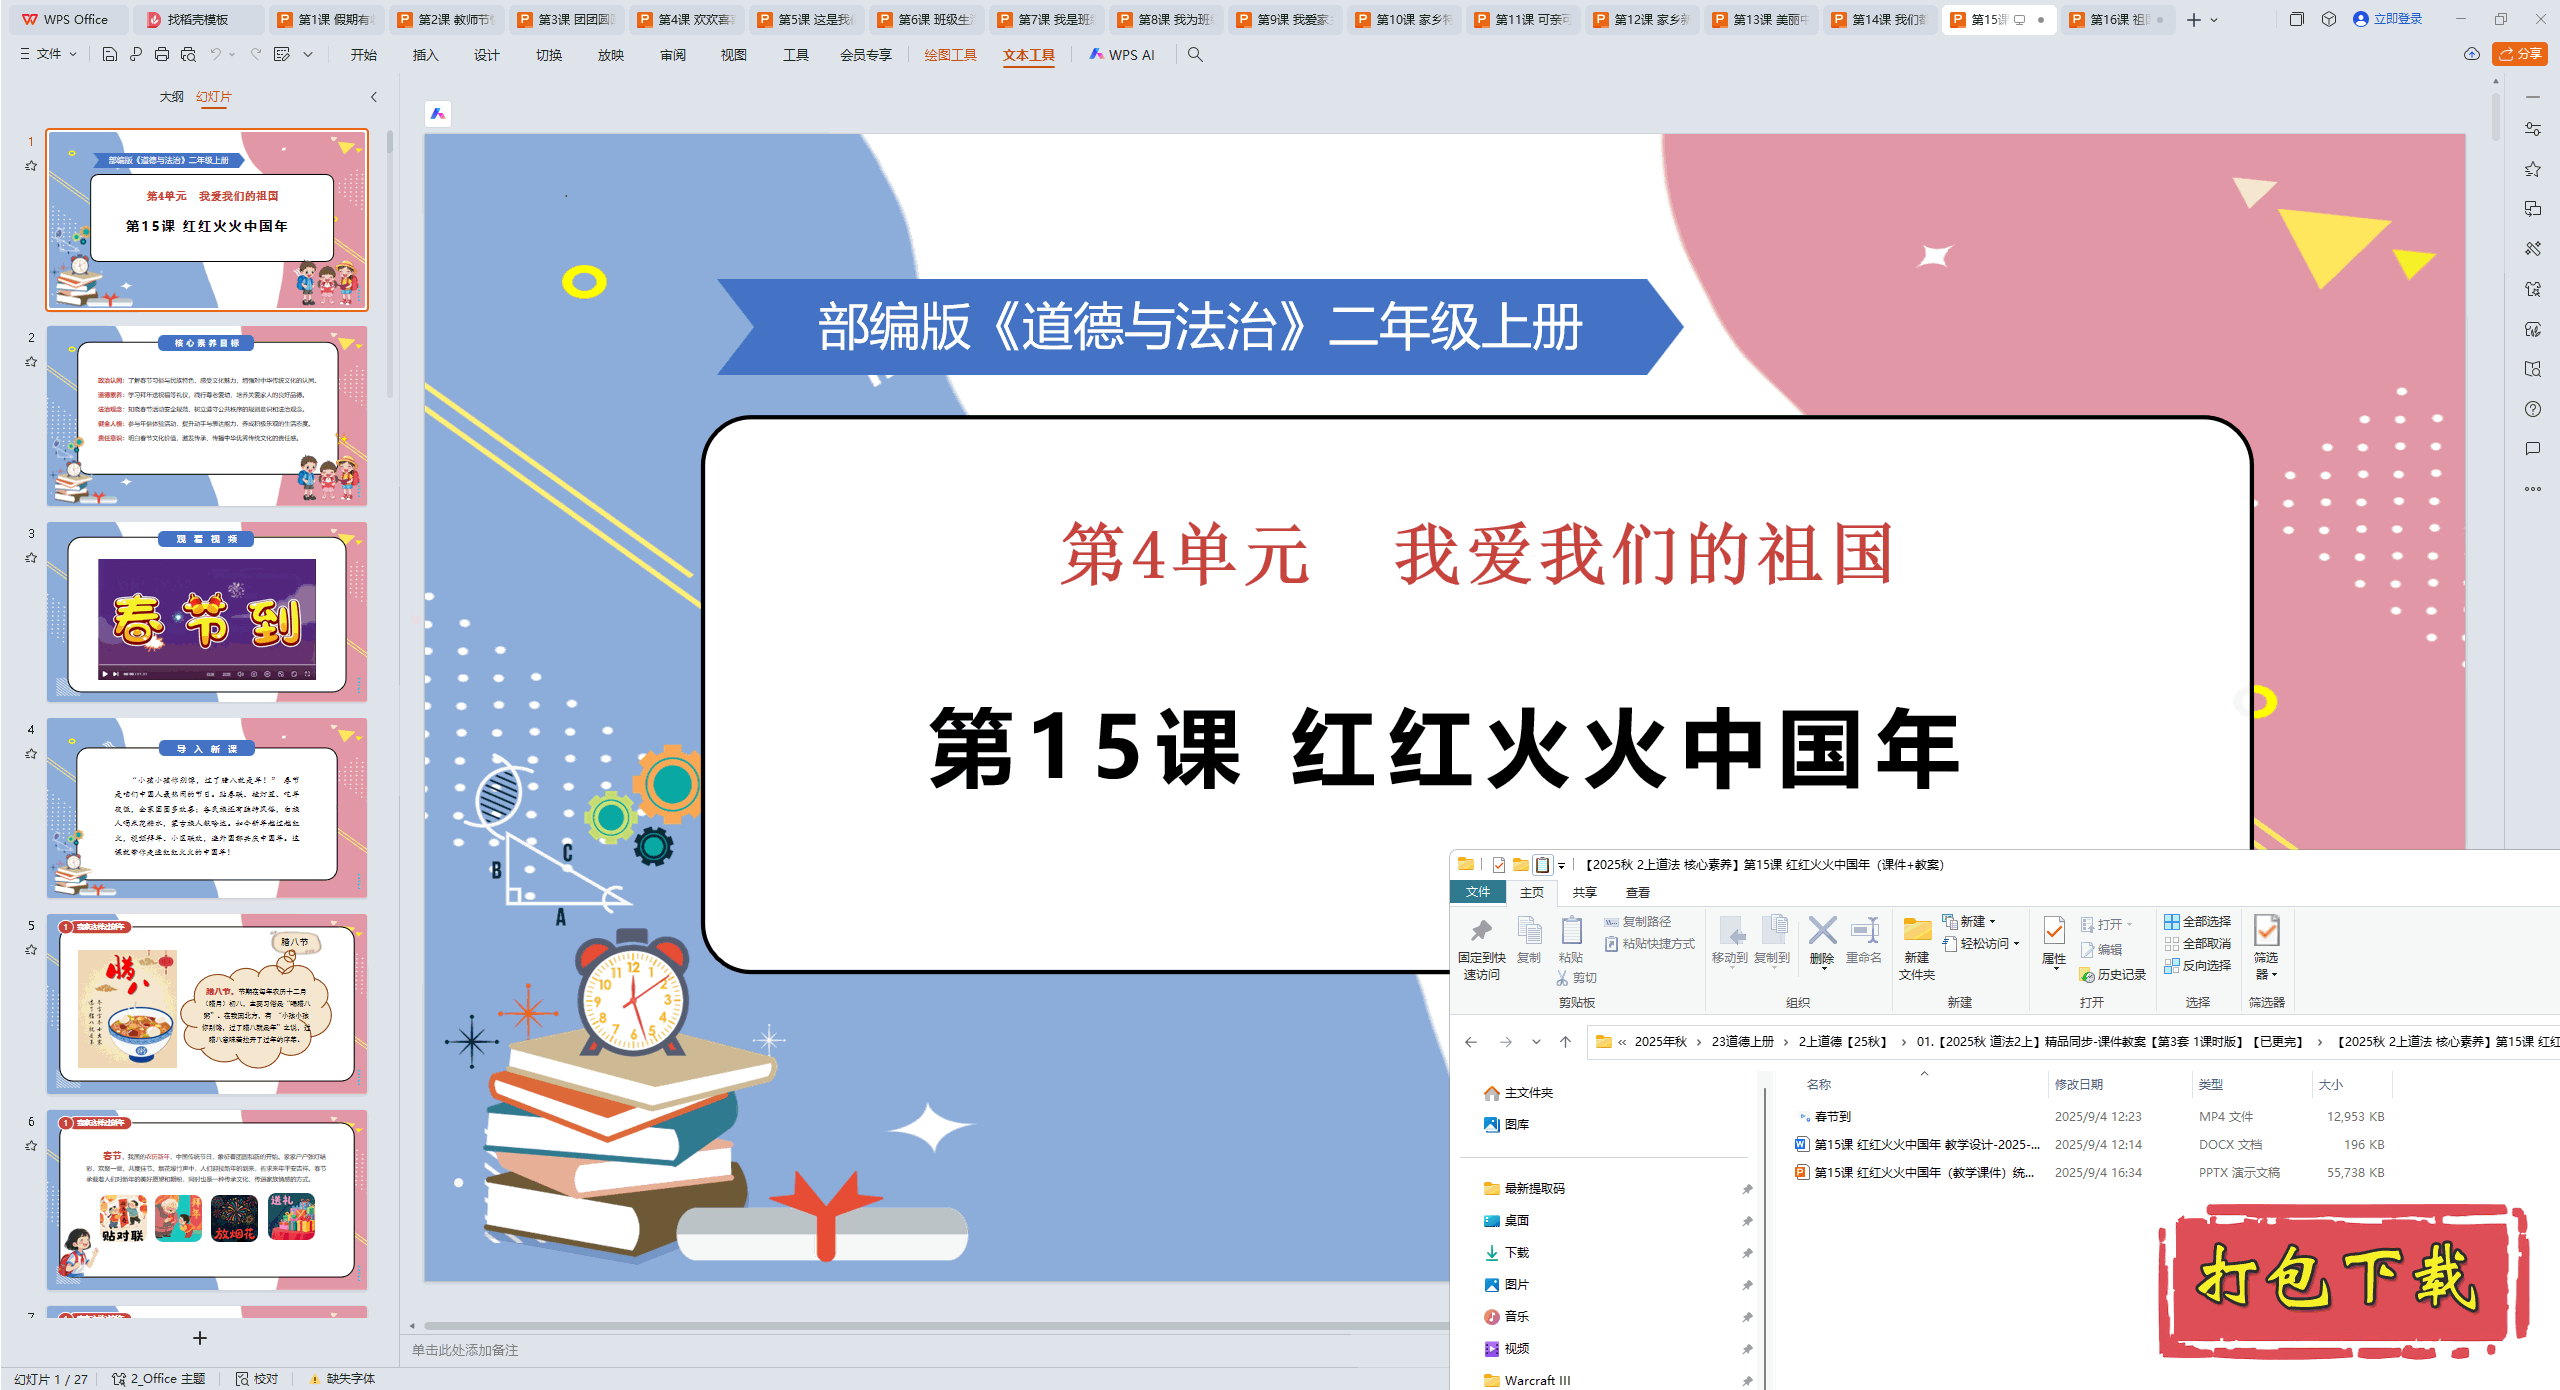Click the save icon in quick toolbar
Screen dimensions: 2560x1390
tap(110, 55)
